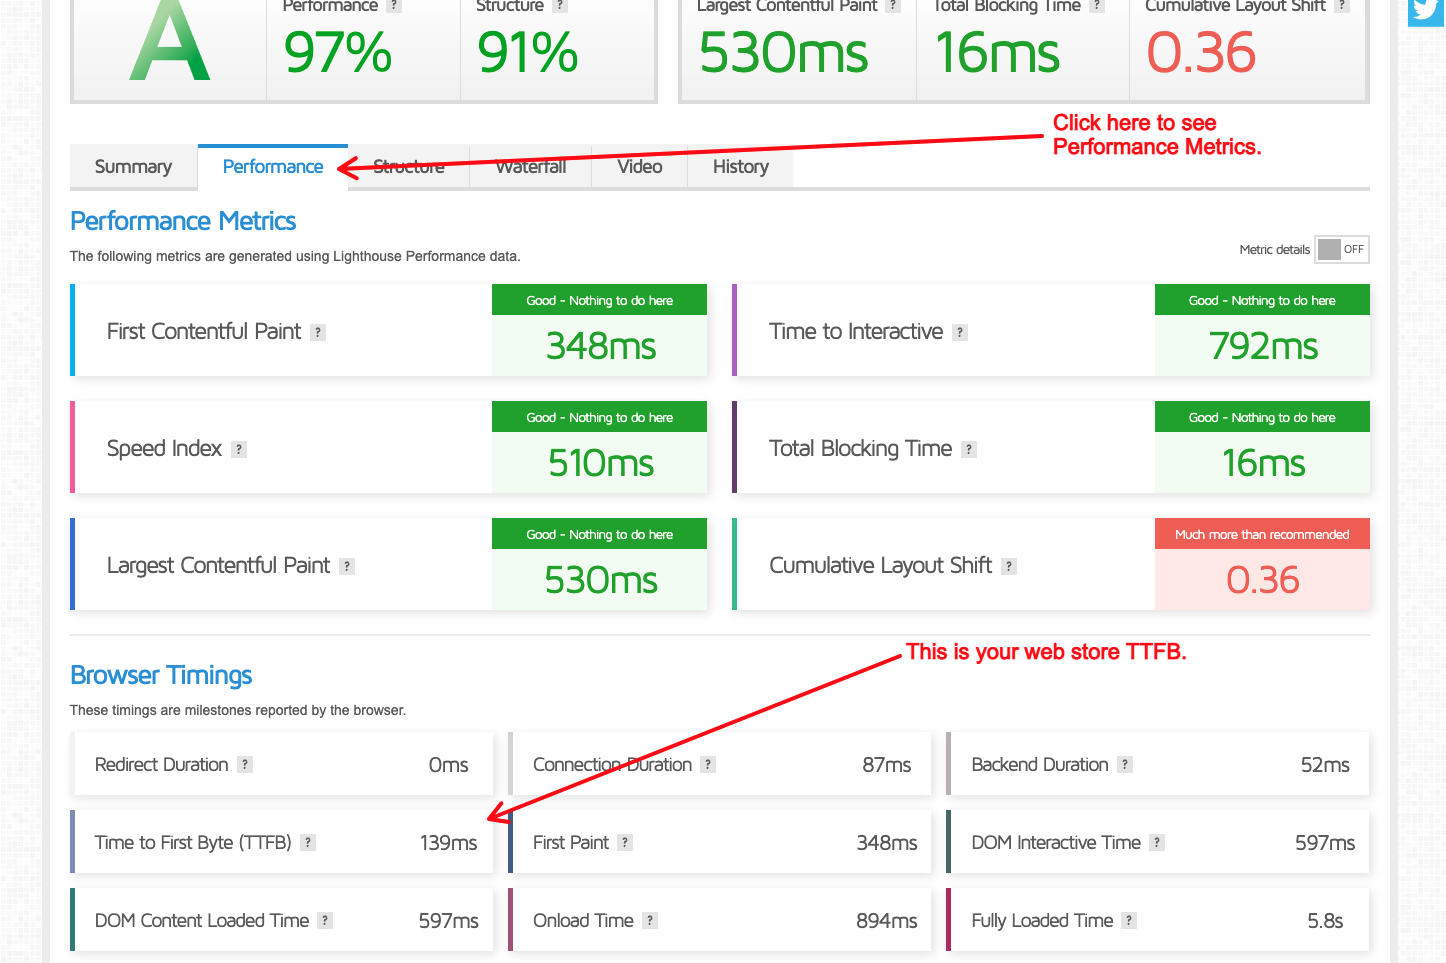Click the 0.36 Cumulative Layout Shift result box
Screen dimensions: 1446x963
[x=1262, y=580]
